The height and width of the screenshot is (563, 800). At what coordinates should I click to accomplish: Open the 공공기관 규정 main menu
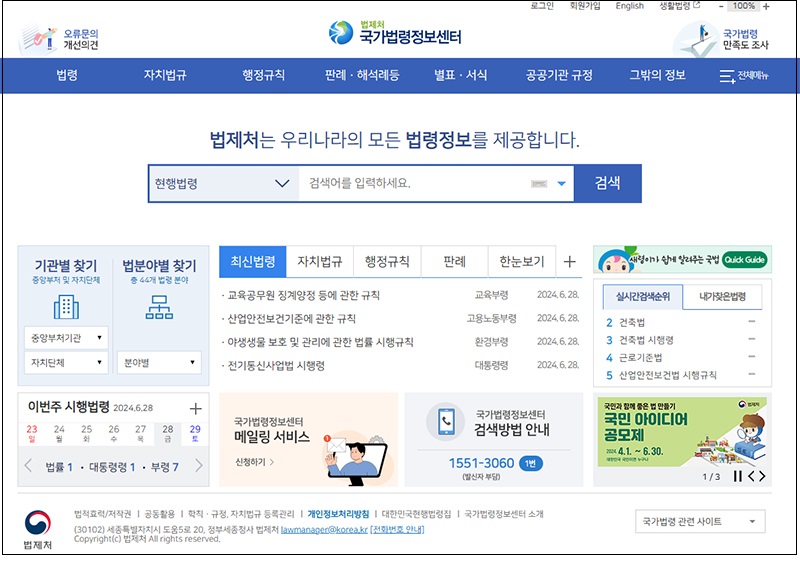(559, 76)
